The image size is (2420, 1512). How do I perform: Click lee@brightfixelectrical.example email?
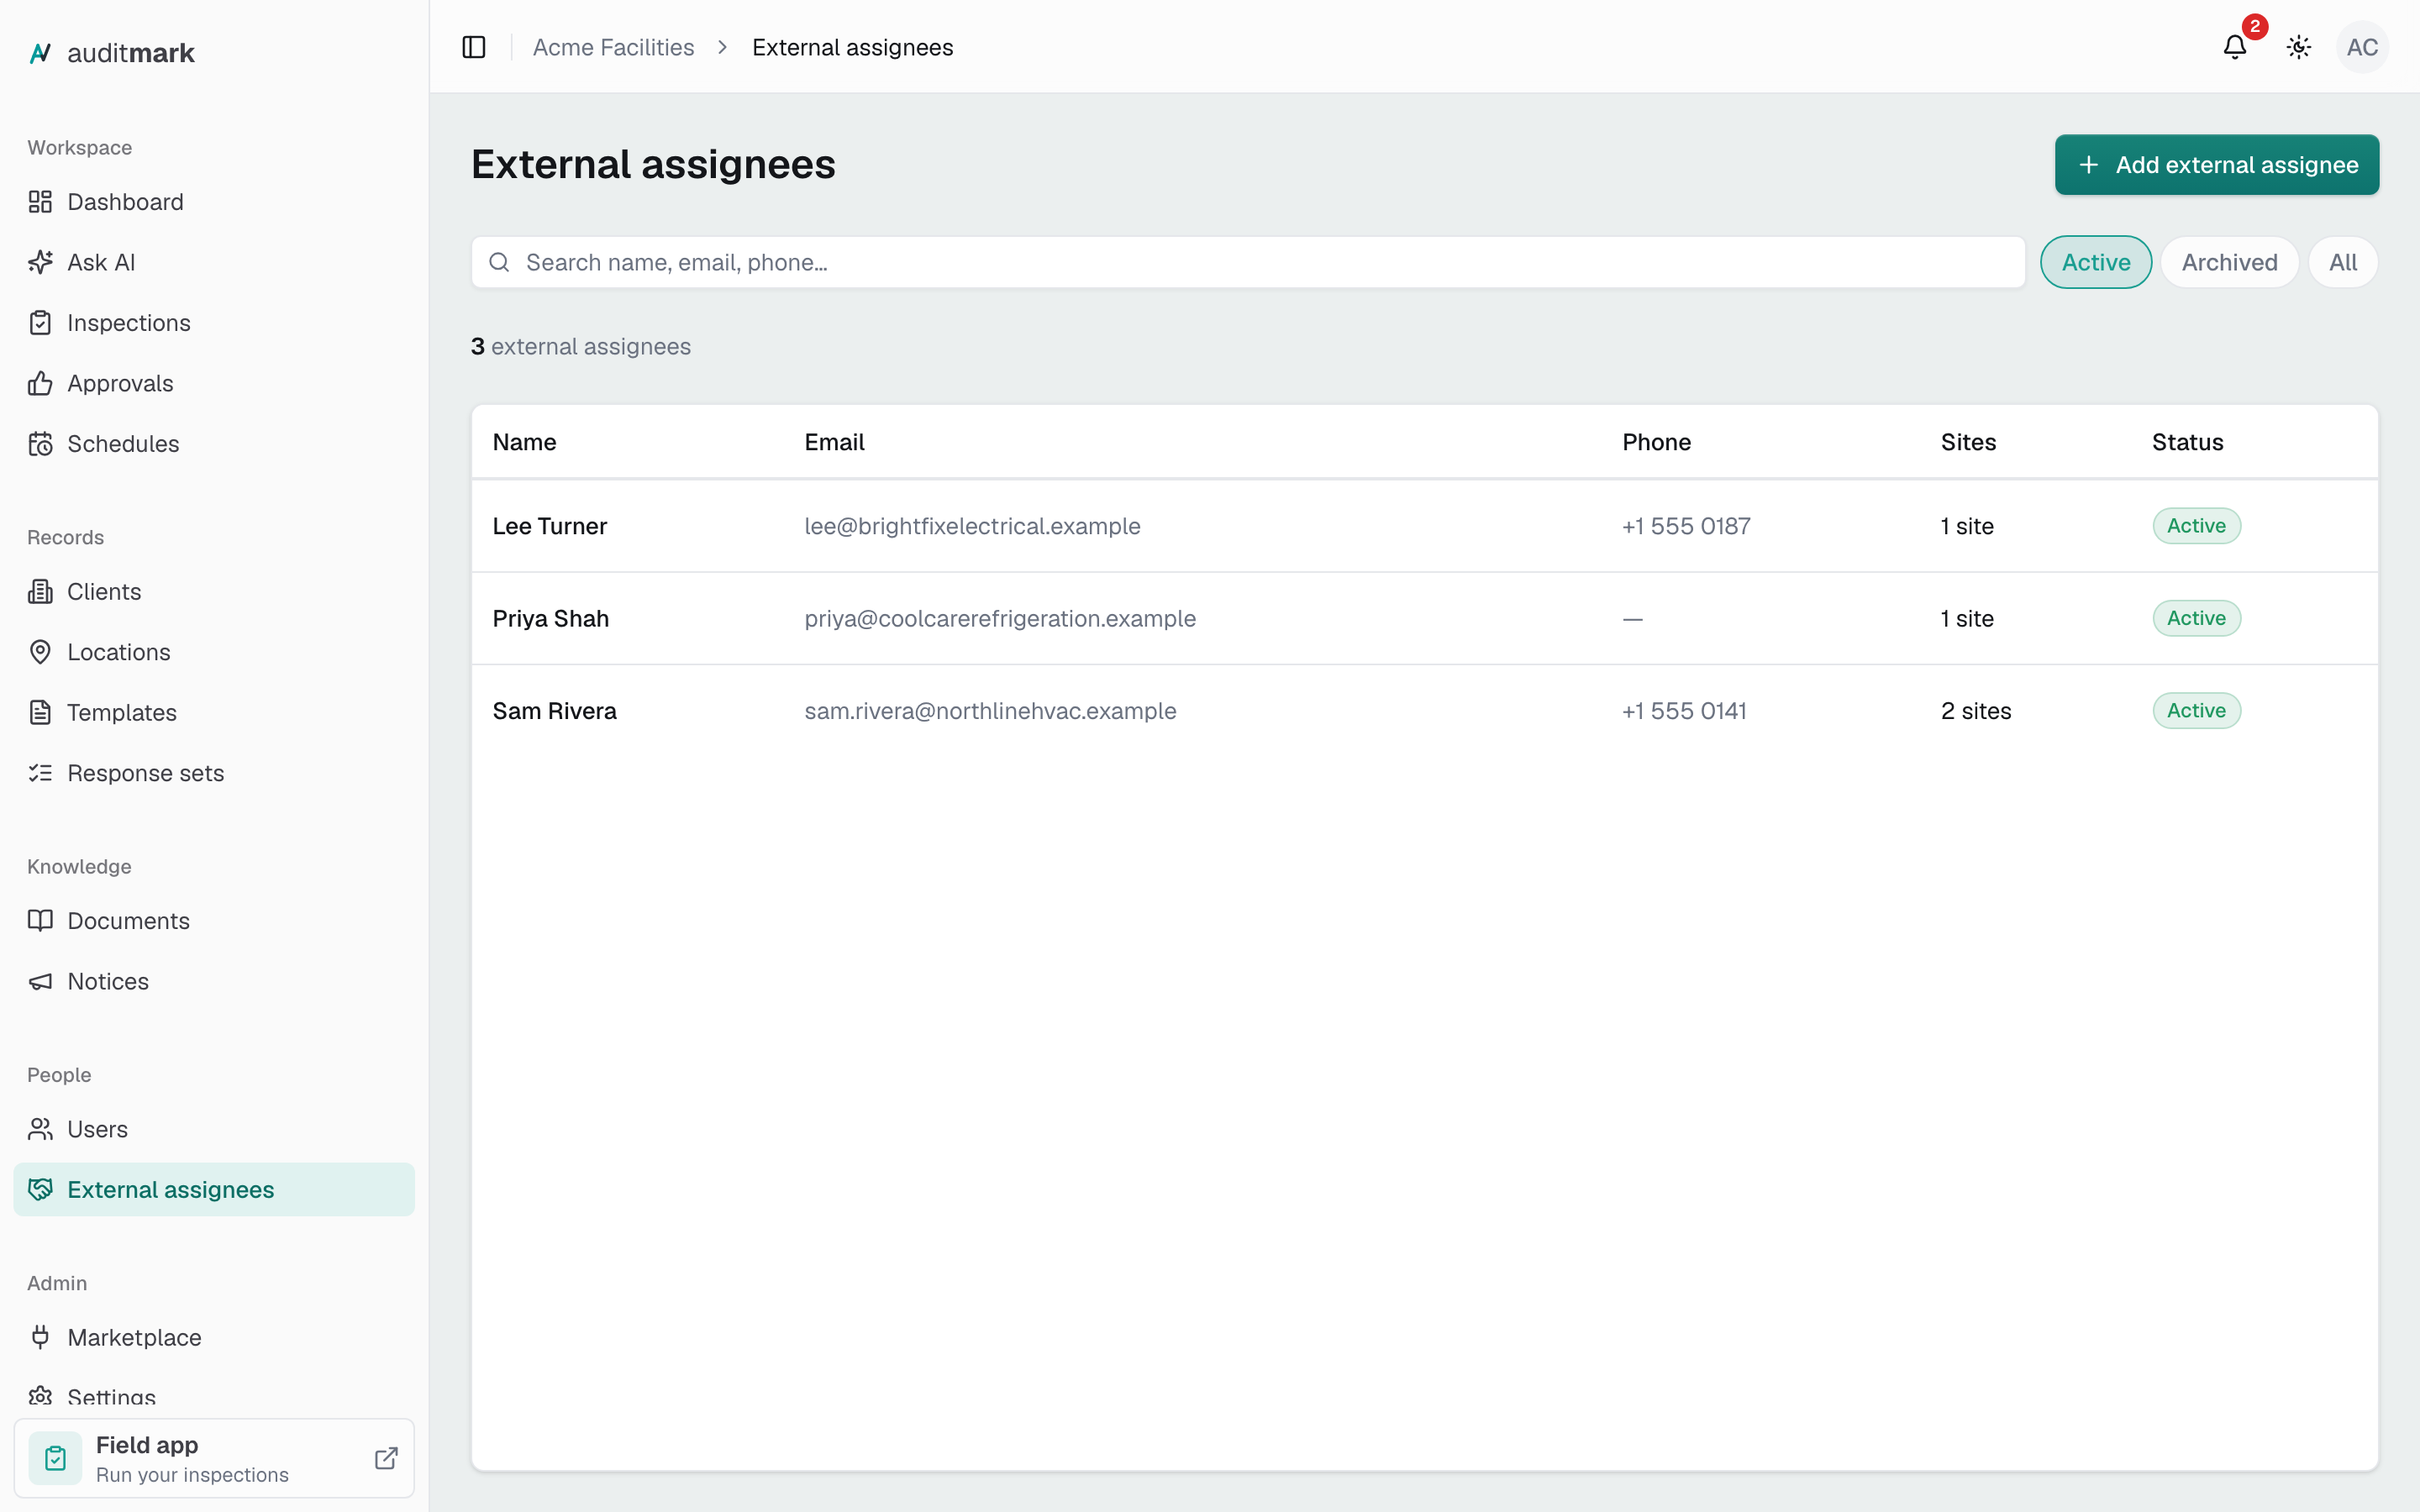tap(972, 526)
